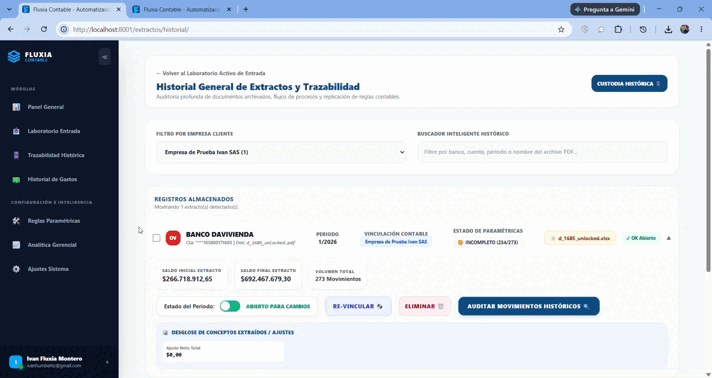This screenshot has height=378, width=712.
Task: Click the Saldo Final Extracto value $692.467.679,30
Action: tap(266, 279)
